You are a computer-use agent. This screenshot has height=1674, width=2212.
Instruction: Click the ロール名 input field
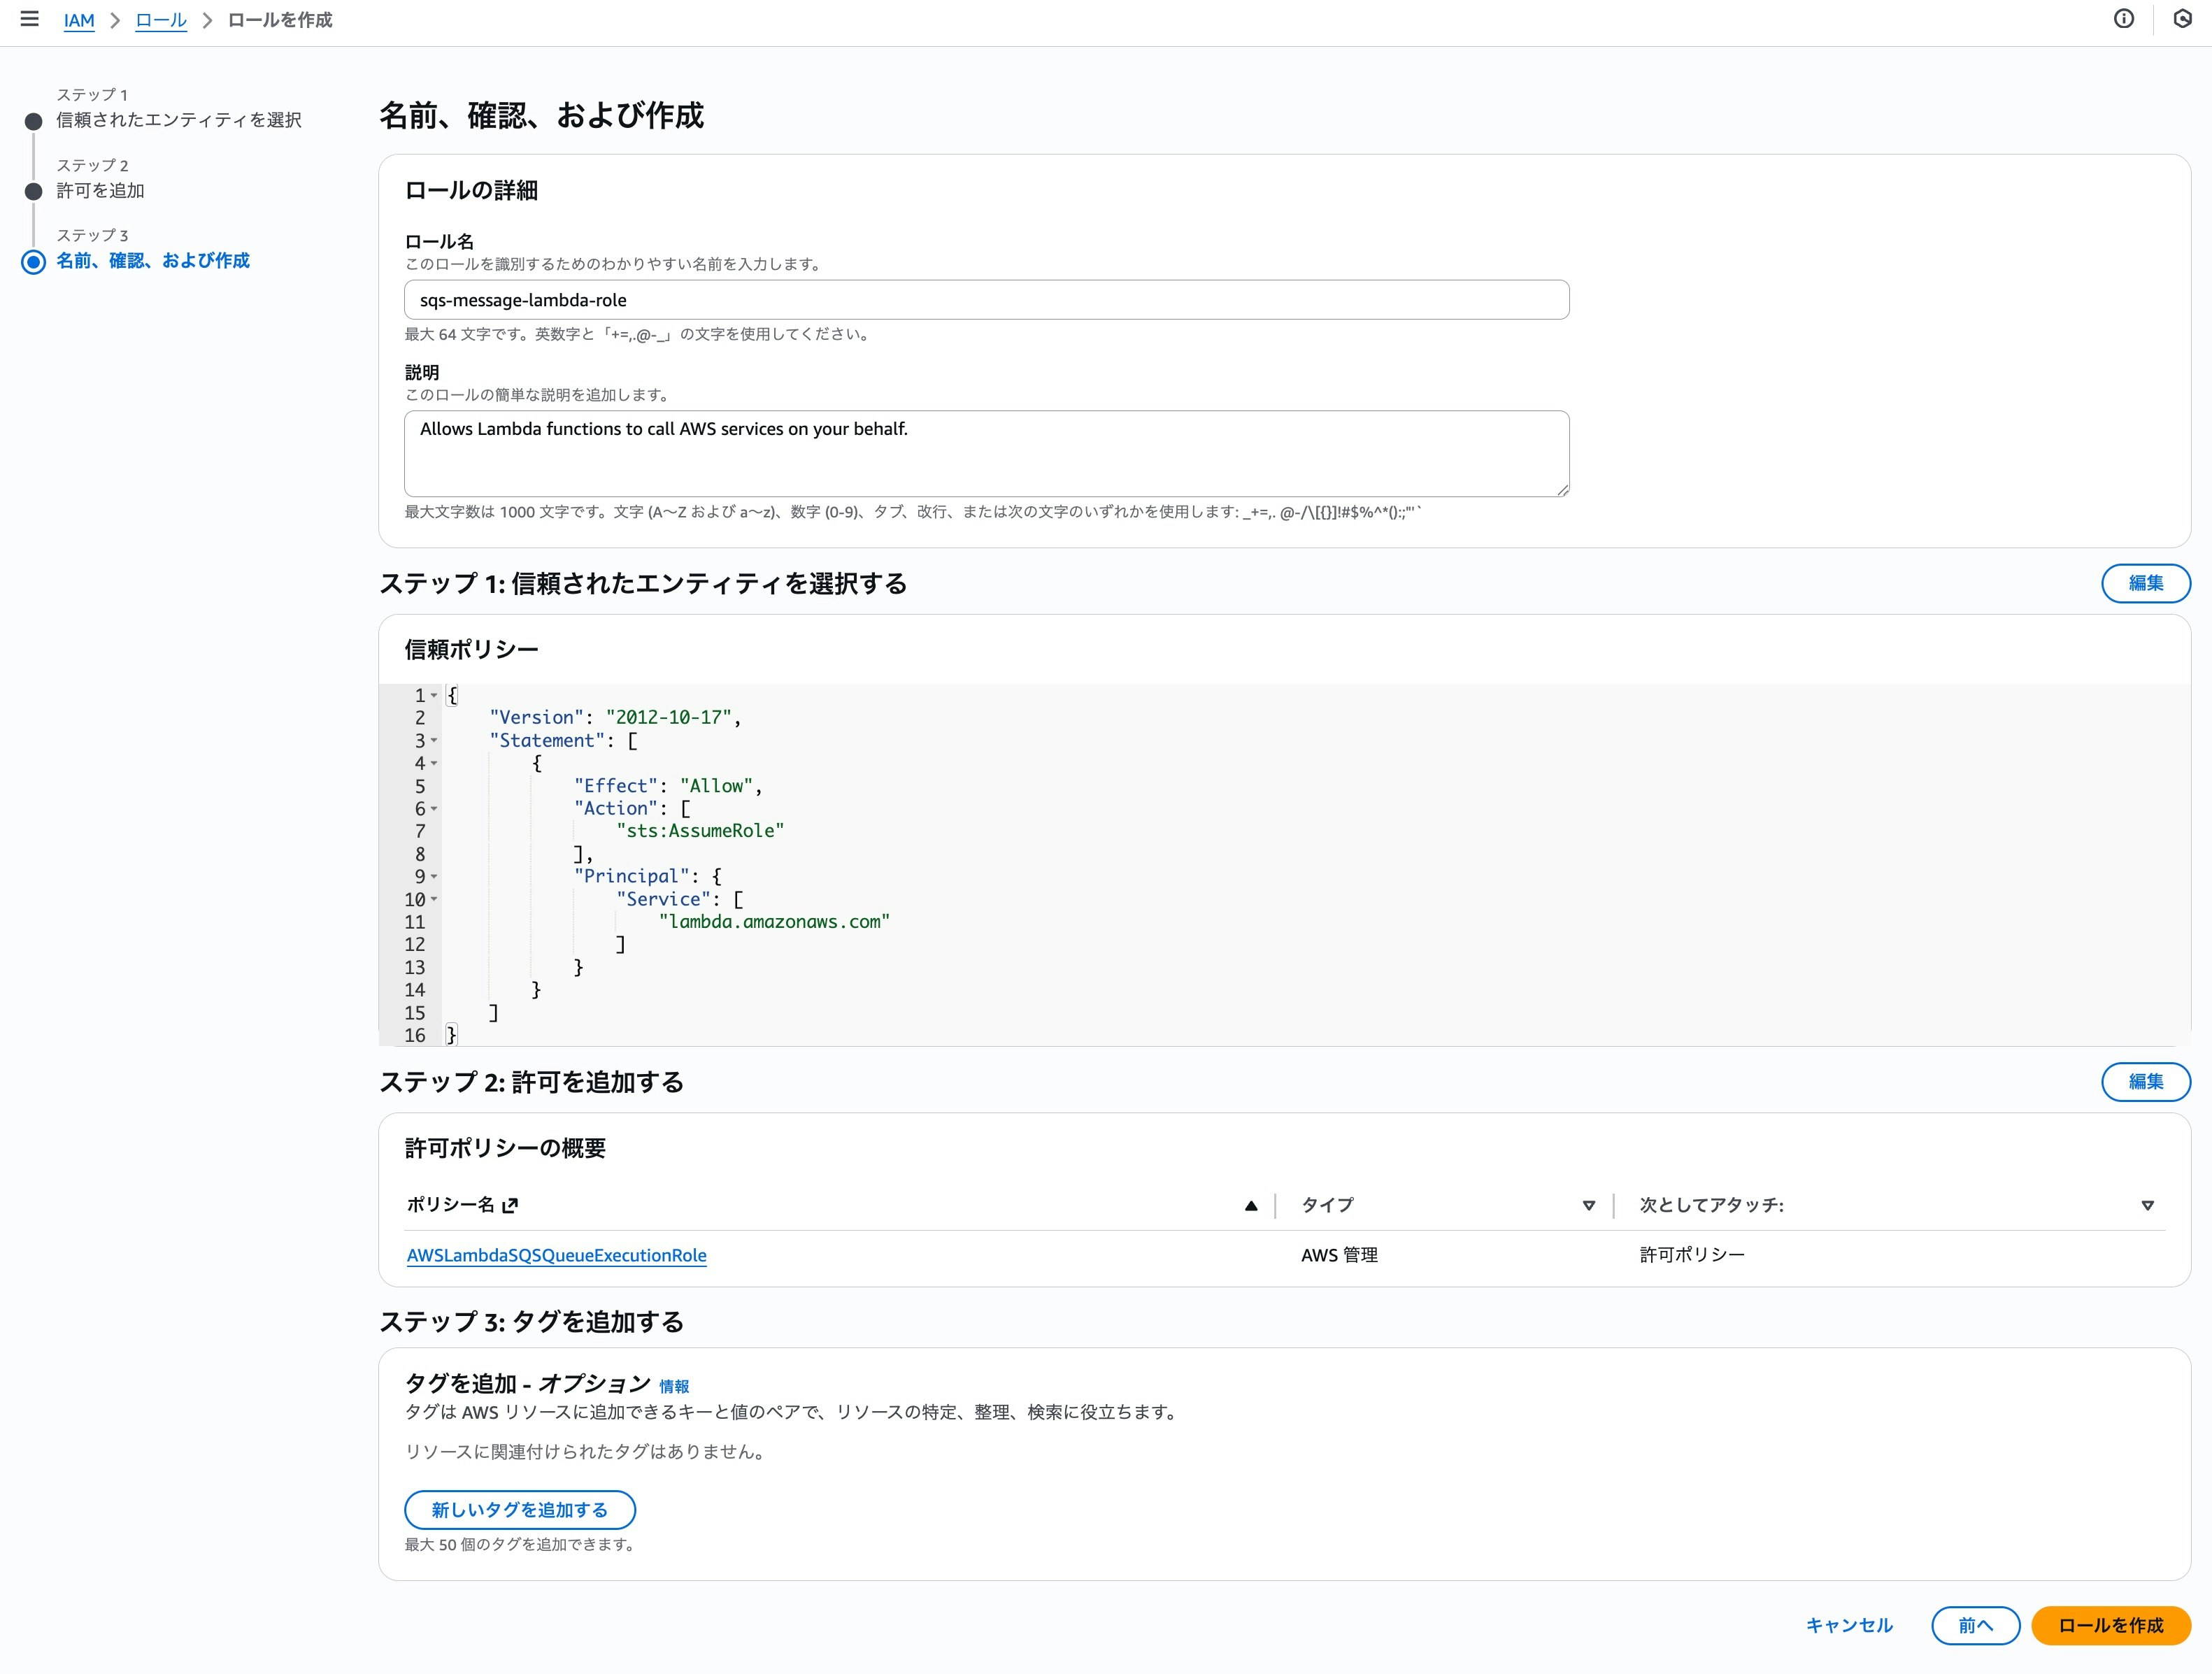[x=986, y=299]
